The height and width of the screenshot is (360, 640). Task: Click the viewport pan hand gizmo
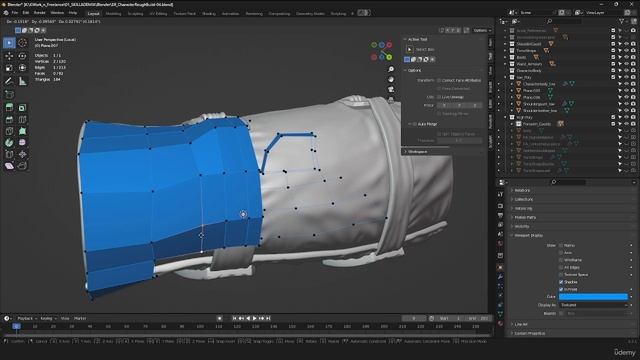point(391,79)
